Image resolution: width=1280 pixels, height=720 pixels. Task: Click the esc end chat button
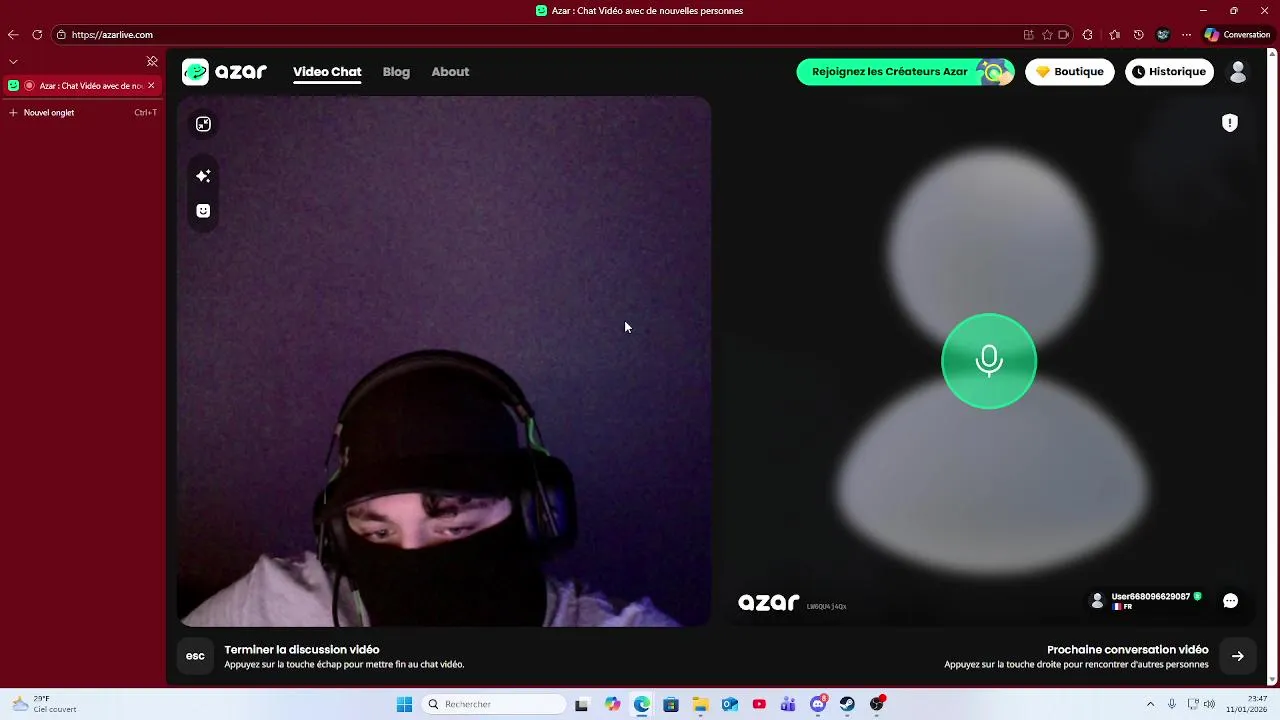click(x=195, y=656)
